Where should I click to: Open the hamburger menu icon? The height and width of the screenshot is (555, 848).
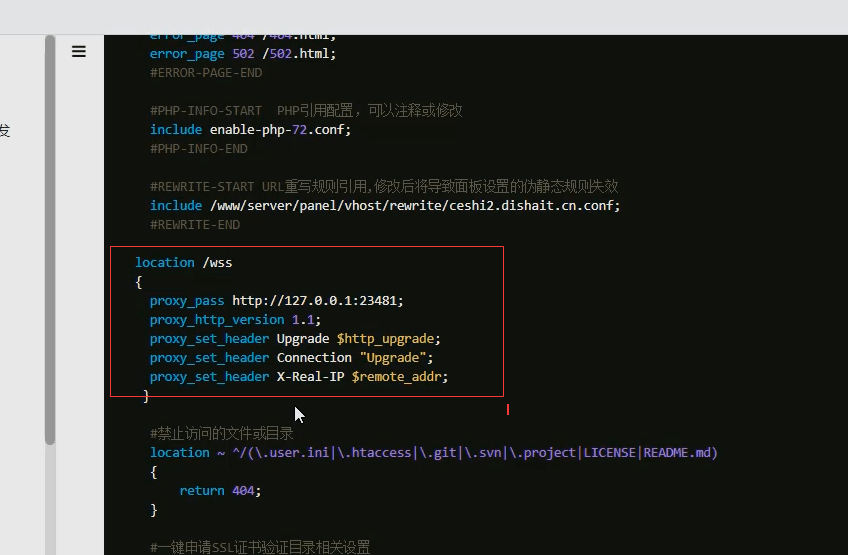[79, 51]
